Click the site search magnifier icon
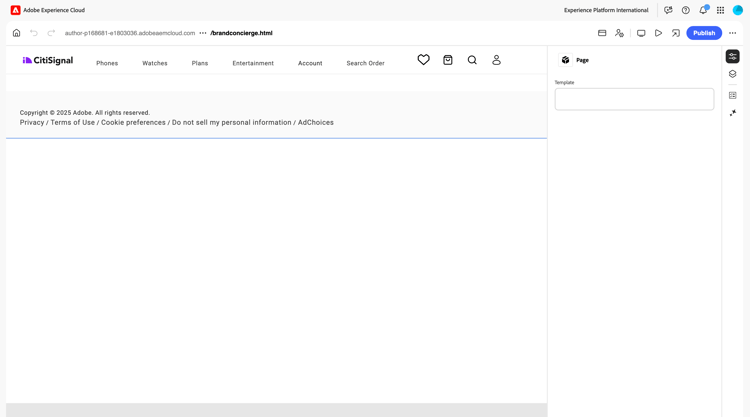 click(x=472, y=60)
